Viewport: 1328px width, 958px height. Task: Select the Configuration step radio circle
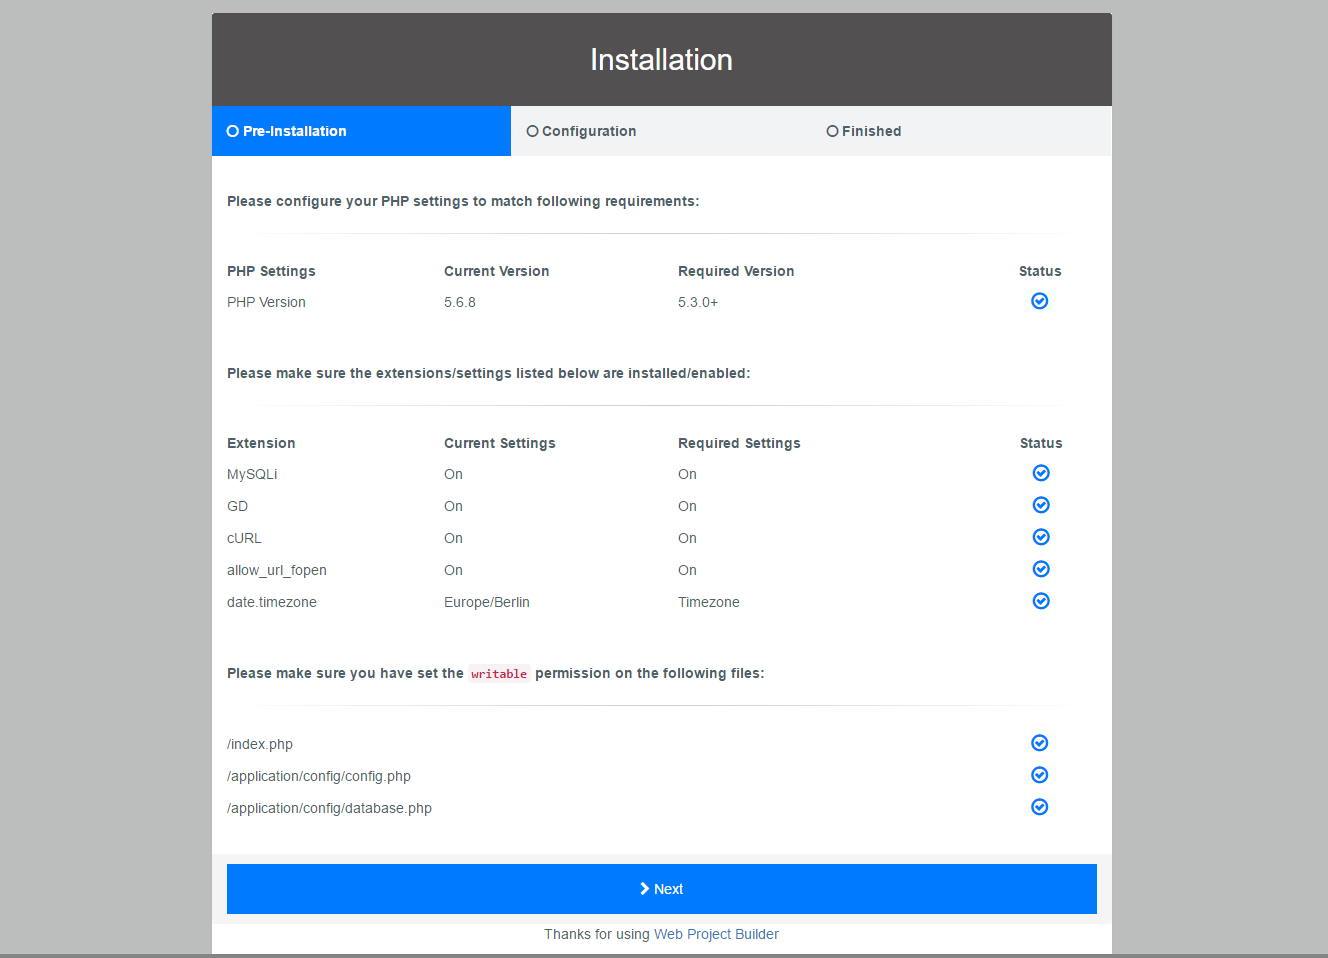click(532, 130)
